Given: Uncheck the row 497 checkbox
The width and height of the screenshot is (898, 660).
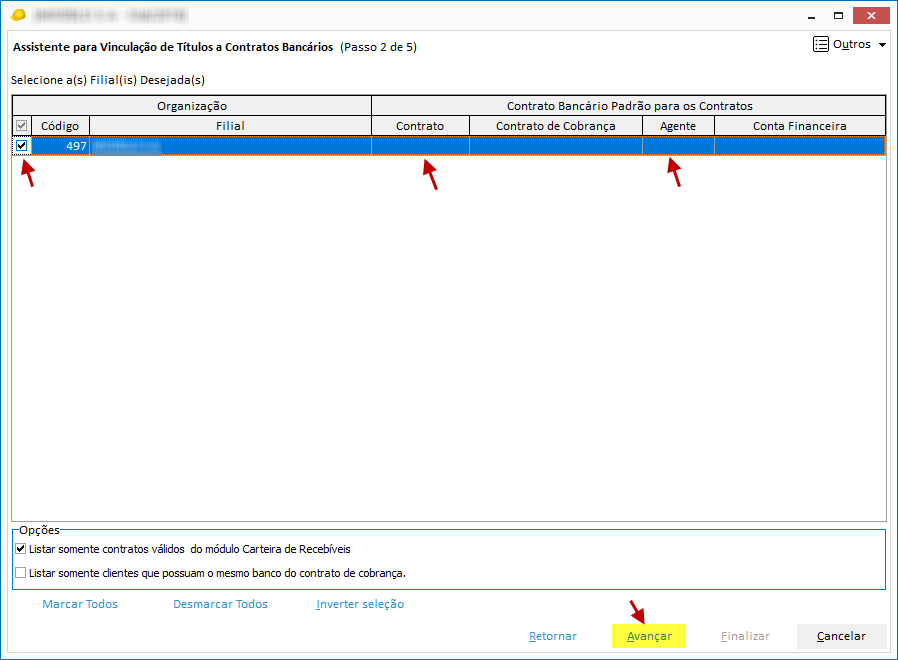Looking at the screenshot, I should [22, 146].
